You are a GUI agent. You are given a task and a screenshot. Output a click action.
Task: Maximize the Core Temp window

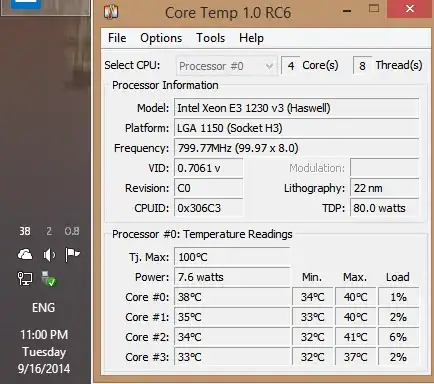pyautogui.click(x=374, y=9)
